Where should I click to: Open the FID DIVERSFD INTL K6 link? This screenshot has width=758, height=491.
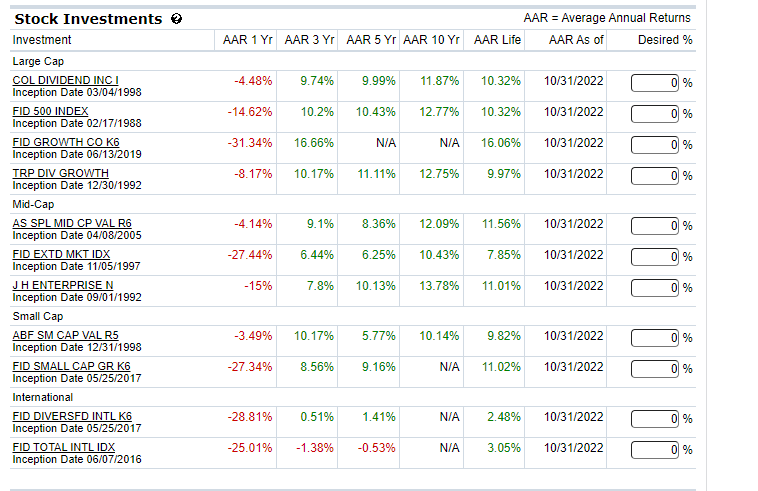(x=72, y=416)
